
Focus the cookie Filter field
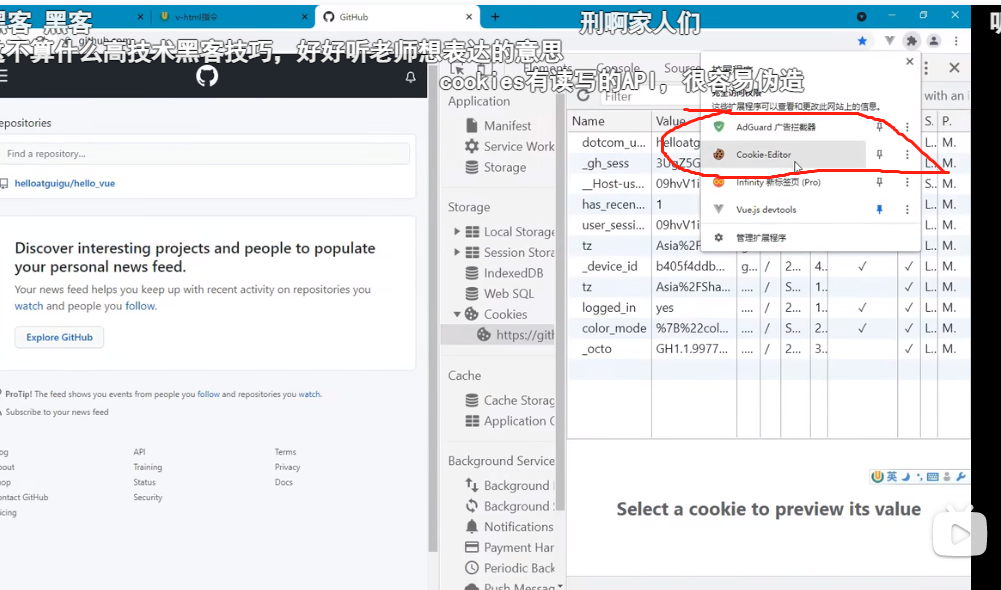(648, 96)
